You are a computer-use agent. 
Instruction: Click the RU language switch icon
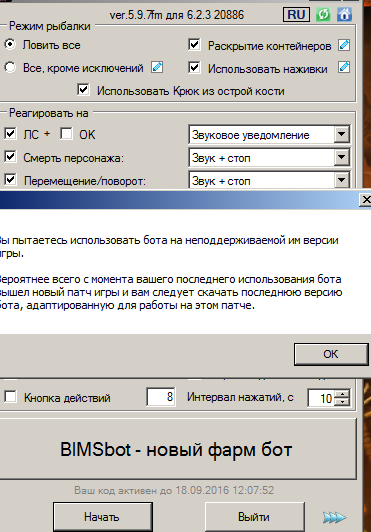[x=296, y=15]
